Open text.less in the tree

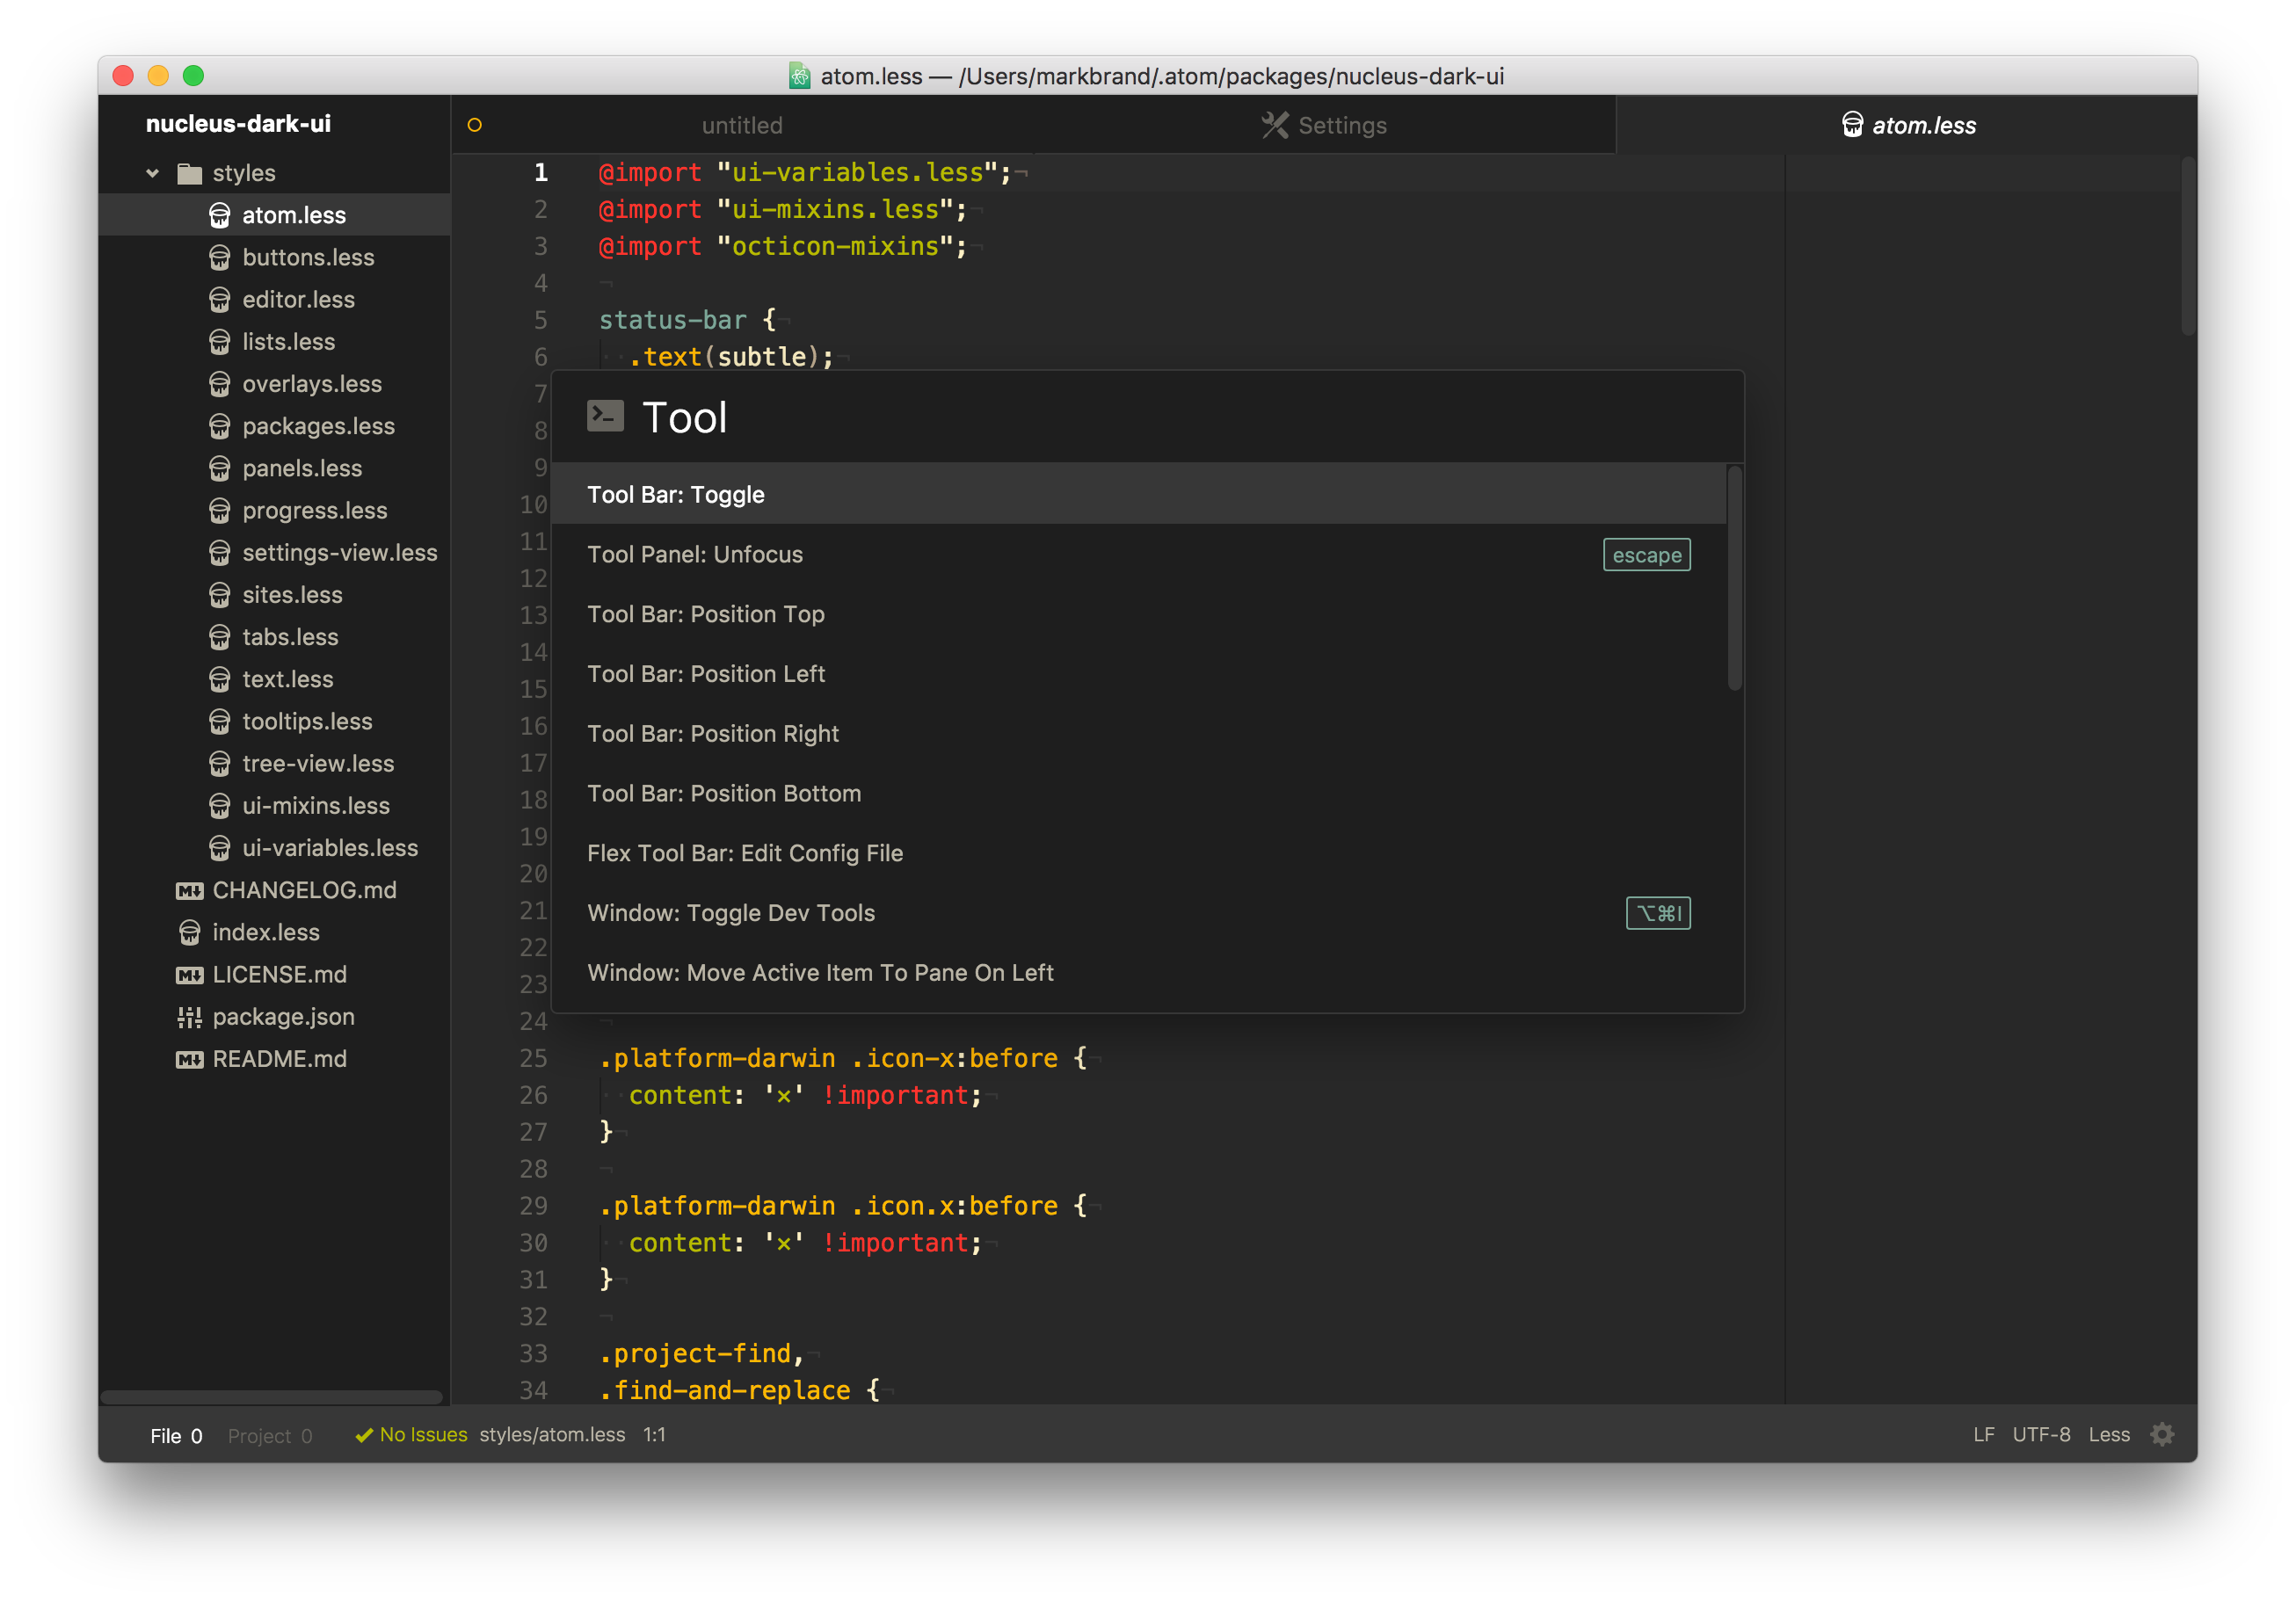click(274, 679)
